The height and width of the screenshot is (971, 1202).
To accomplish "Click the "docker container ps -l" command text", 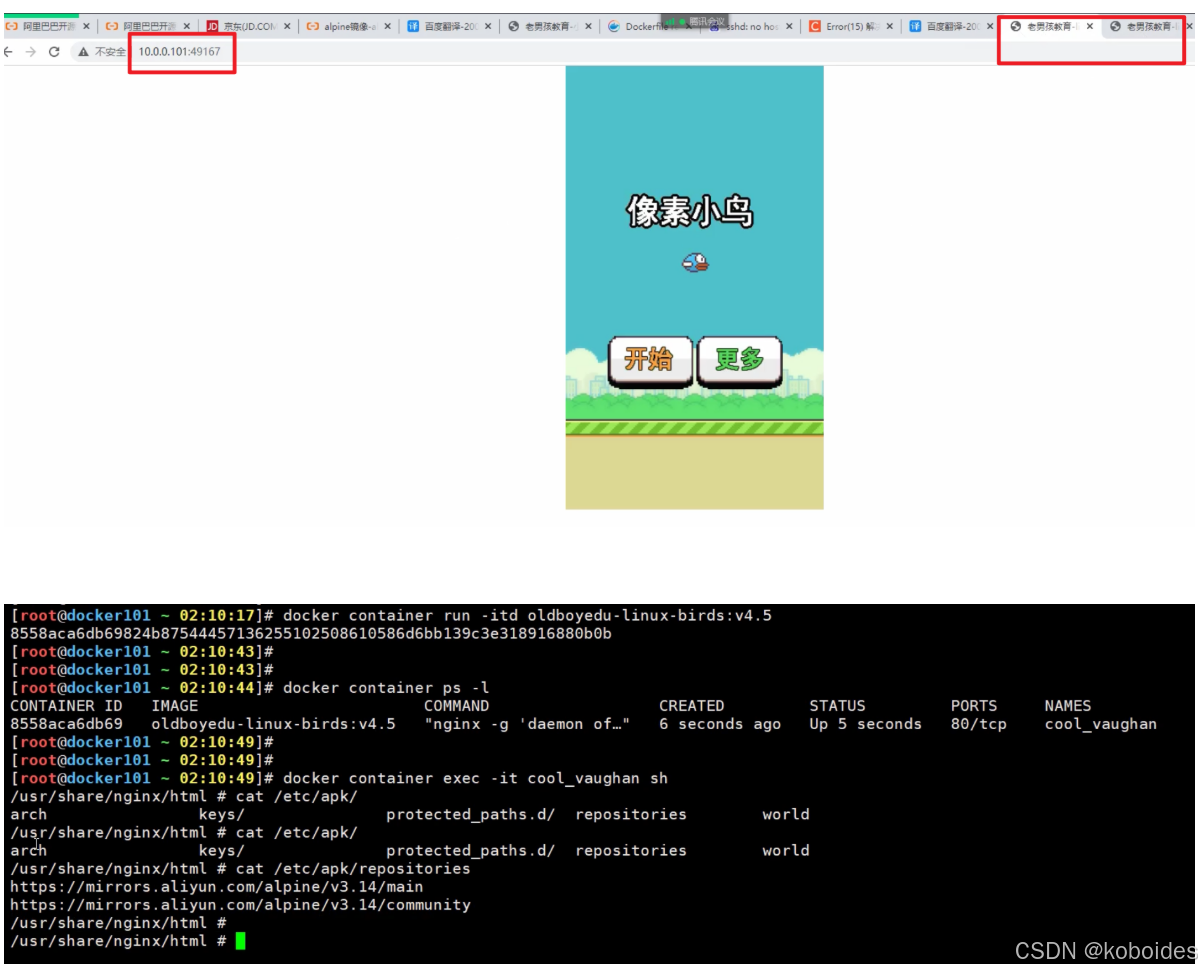I will click(386, 688).
